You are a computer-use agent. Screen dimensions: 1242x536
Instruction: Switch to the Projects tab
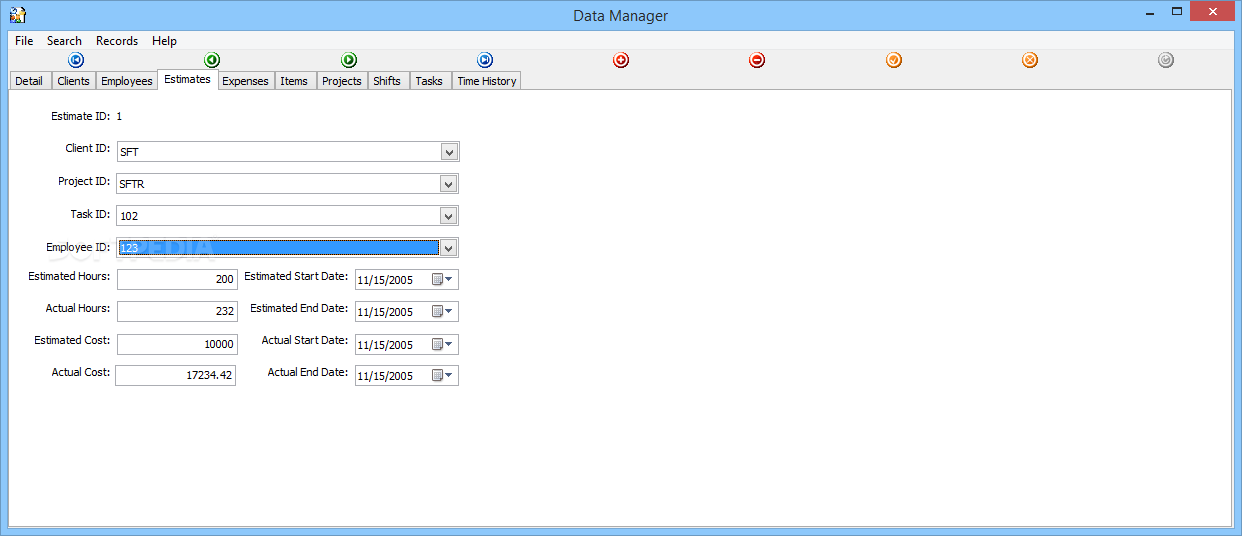[342, 81]
